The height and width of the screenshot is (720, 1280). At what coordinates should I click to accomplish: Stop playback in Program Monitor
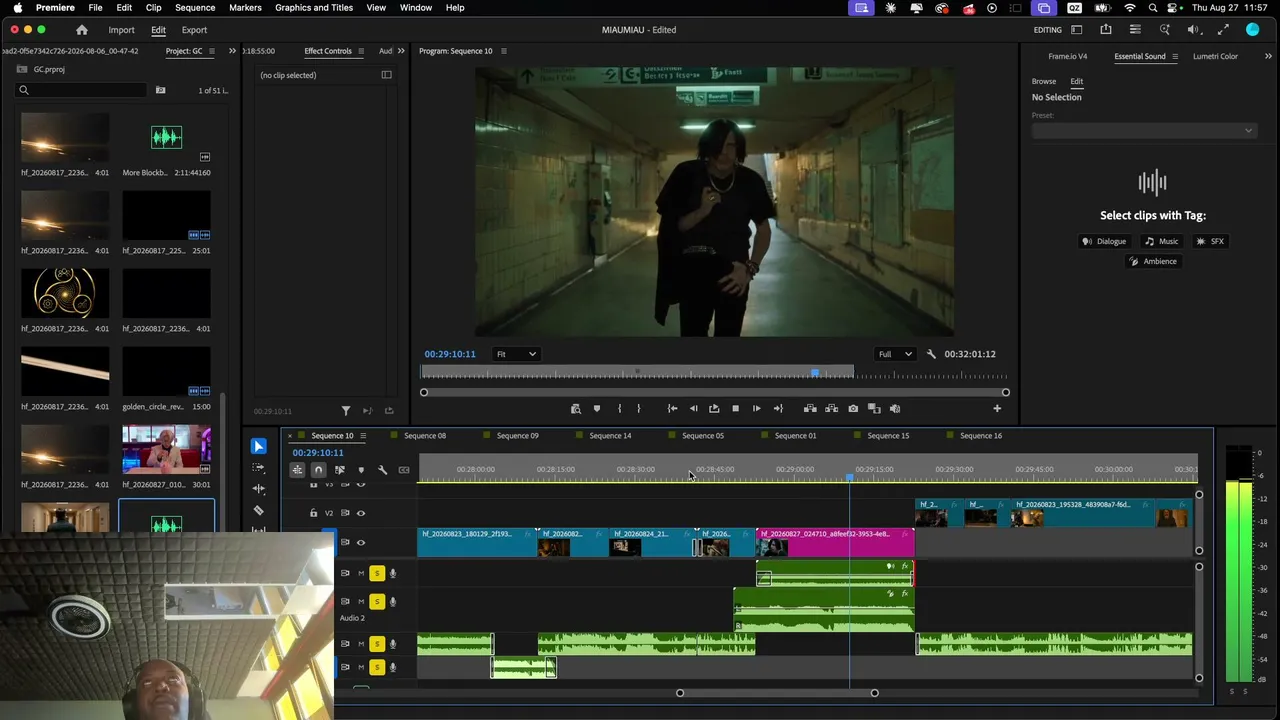[x=735, y=408]
